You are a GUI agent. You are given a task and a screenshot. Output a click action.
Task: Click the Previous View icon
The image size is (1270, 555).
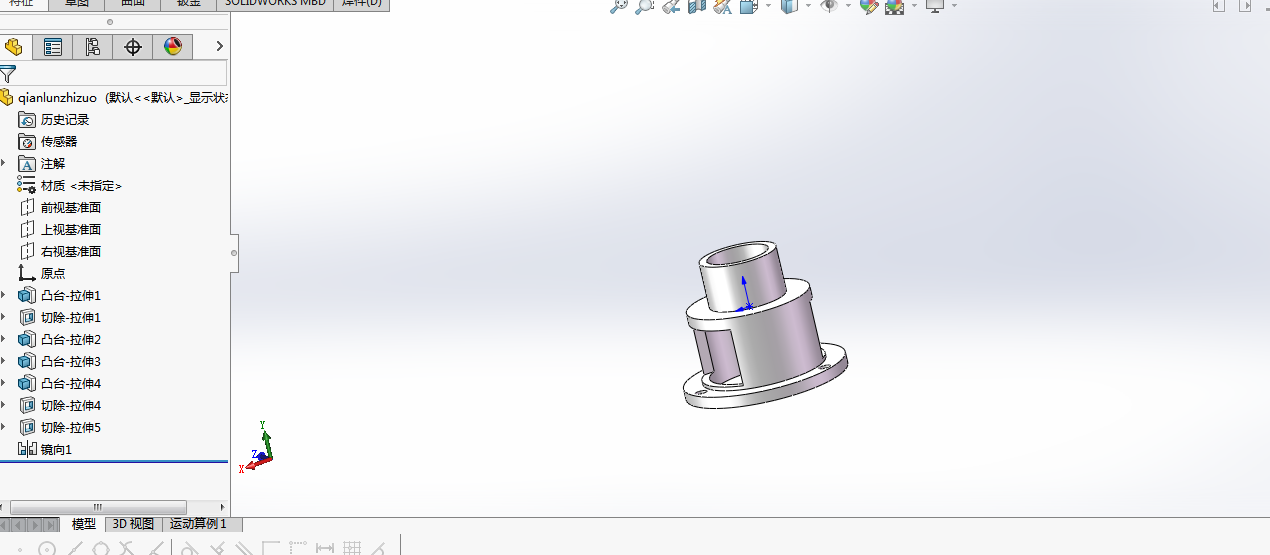(671, 6)
